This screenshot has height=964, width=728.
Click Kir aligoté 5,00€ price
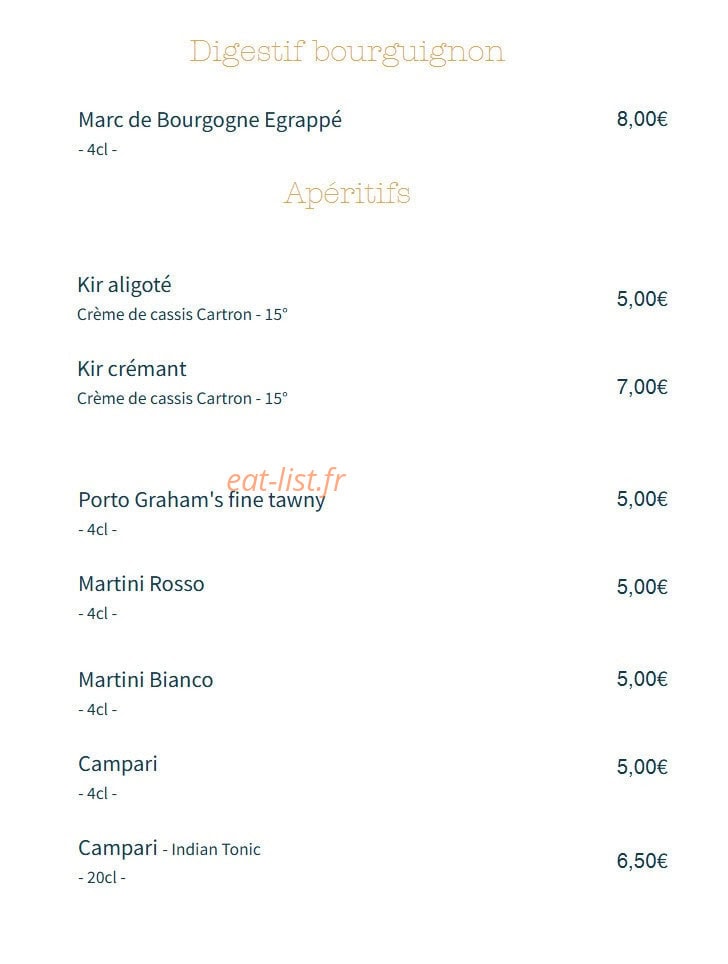(642, 299)
